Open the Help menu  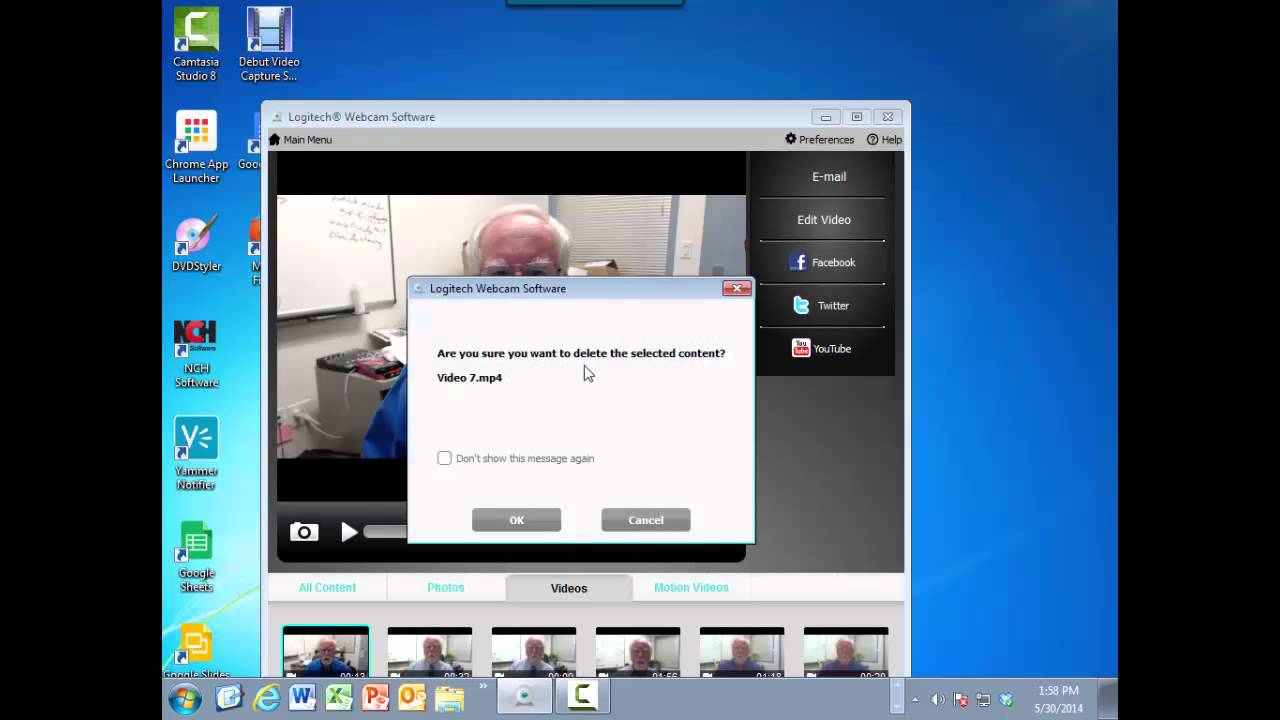click(884, 140)
